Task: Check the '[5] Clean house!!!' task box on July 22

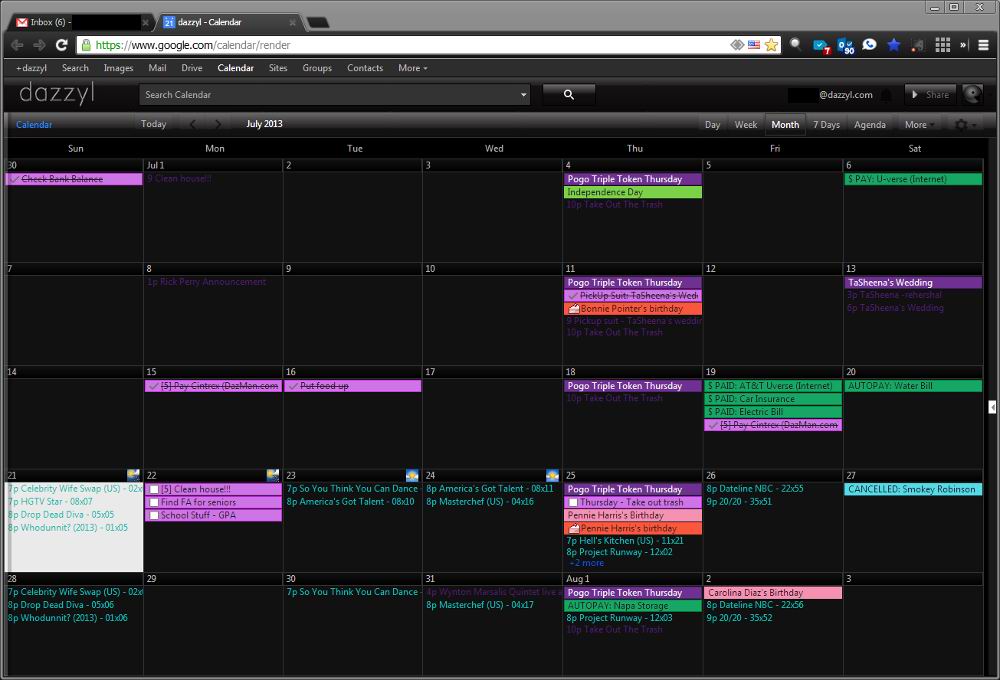Action: (x=154, y=489)
